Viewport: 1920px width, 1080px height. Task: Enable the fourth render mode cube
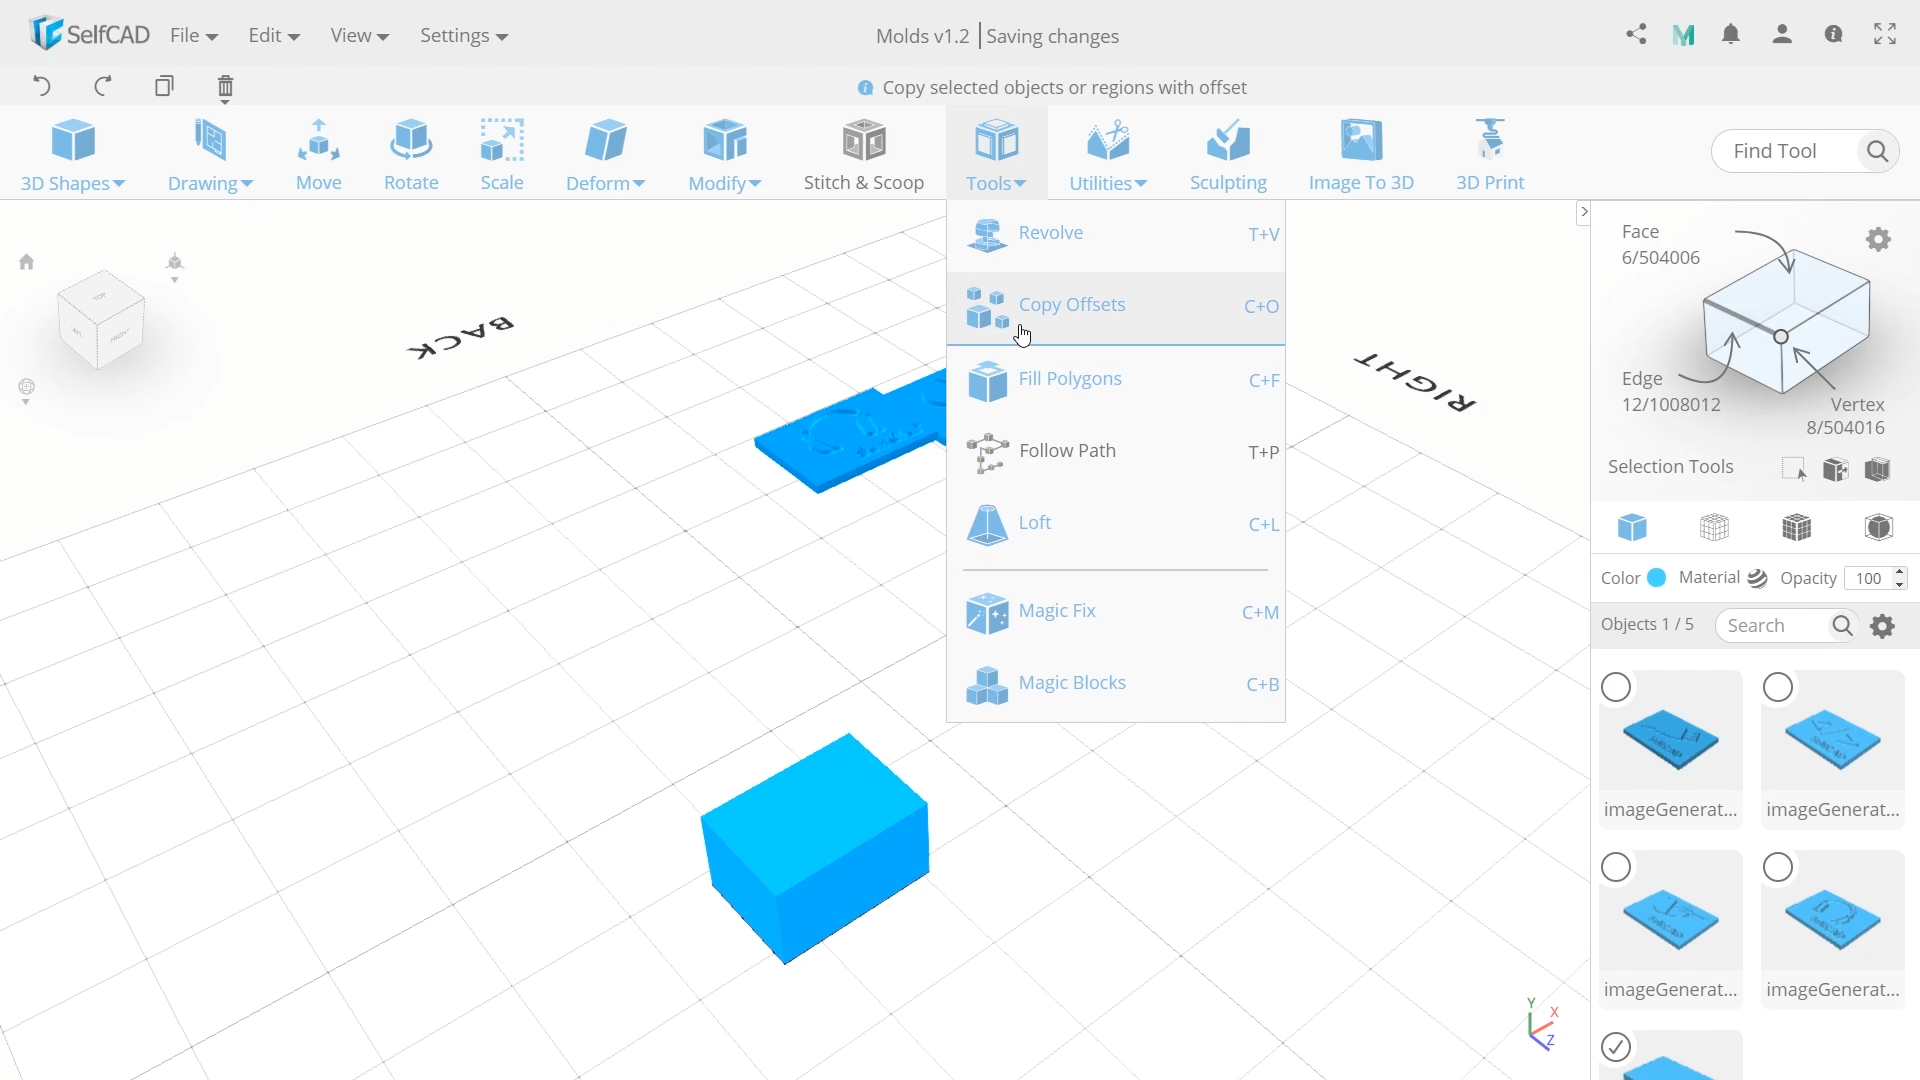(x=1879, y=527)
